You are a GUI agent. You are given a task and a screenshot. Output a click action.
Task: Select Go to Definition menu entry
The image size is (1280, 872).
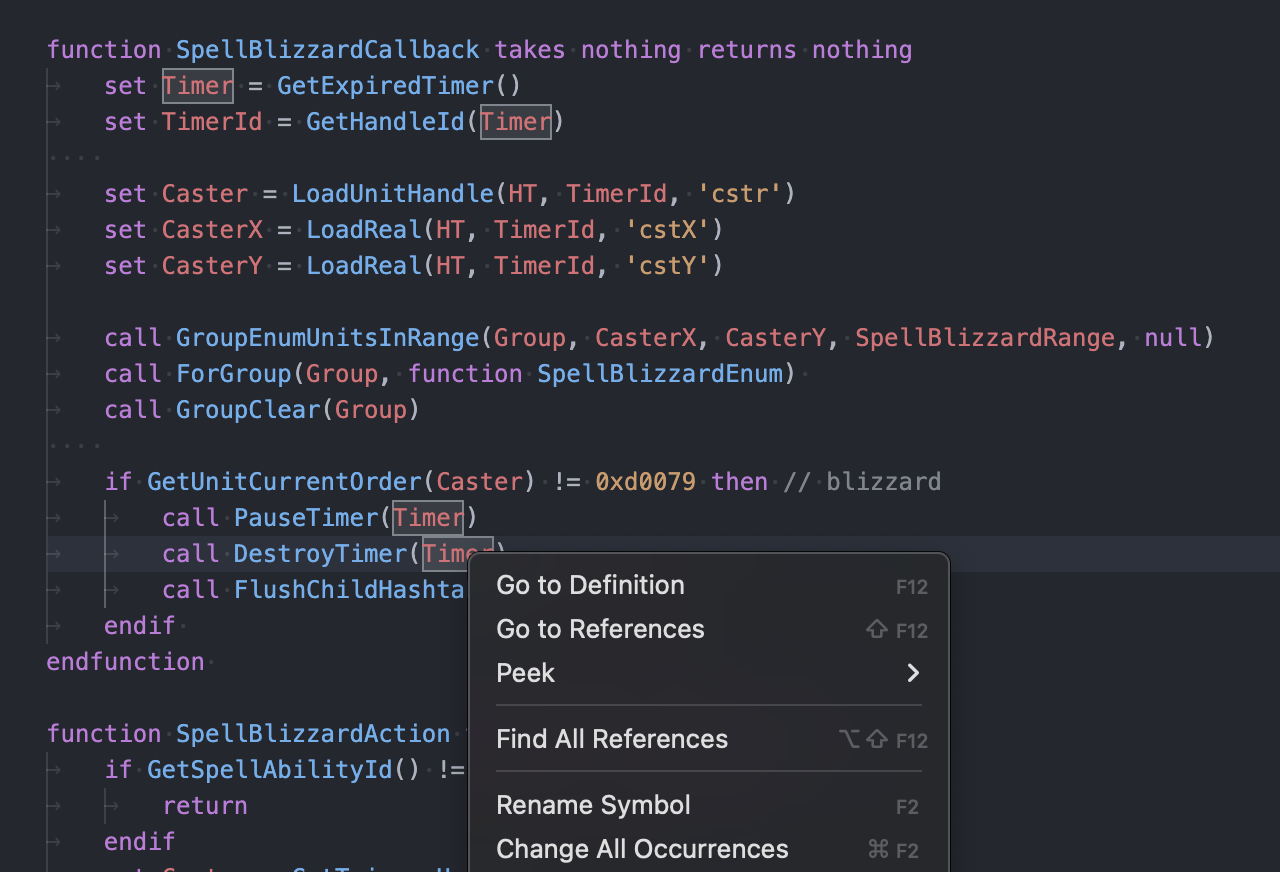pyautogui.click(x=590, y=585)
